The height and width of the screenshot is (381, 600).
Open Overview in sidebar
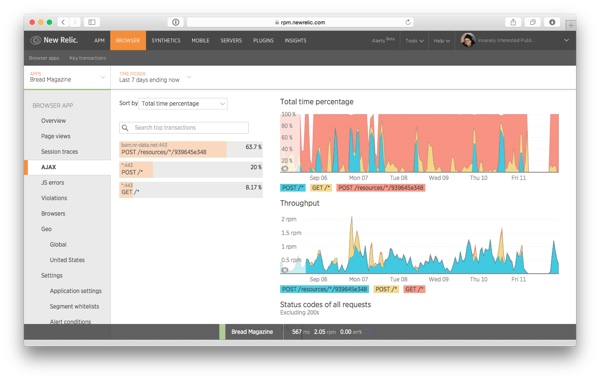click(54, 120)
